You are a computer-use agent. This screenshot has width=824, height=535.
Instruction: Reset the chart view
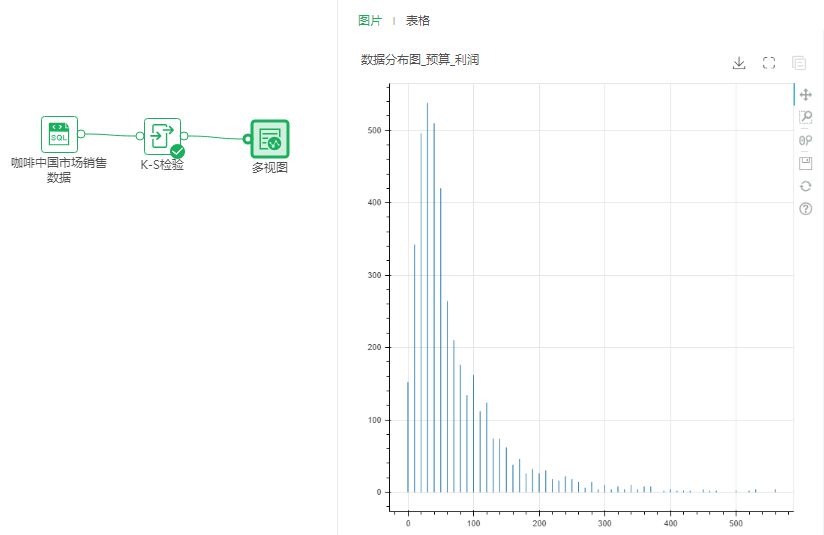point(806,186)
